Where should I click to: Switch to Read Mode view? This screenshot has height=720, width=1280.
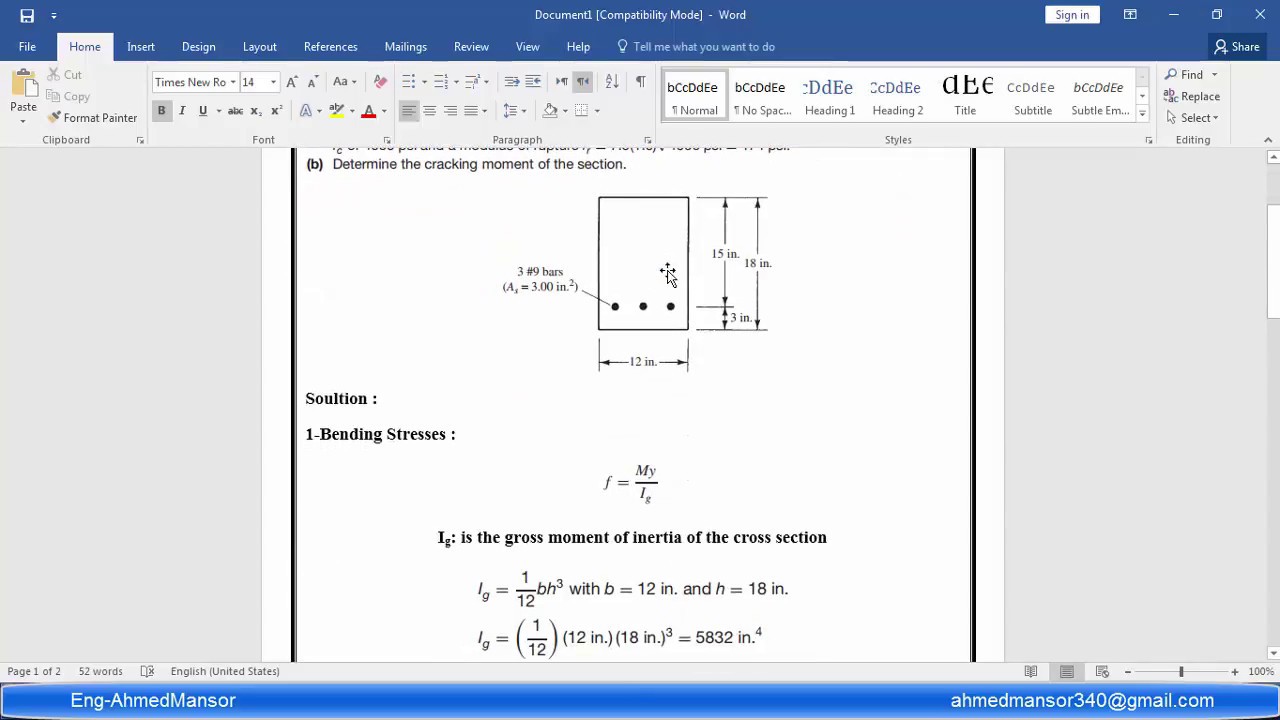[1030, 672]
